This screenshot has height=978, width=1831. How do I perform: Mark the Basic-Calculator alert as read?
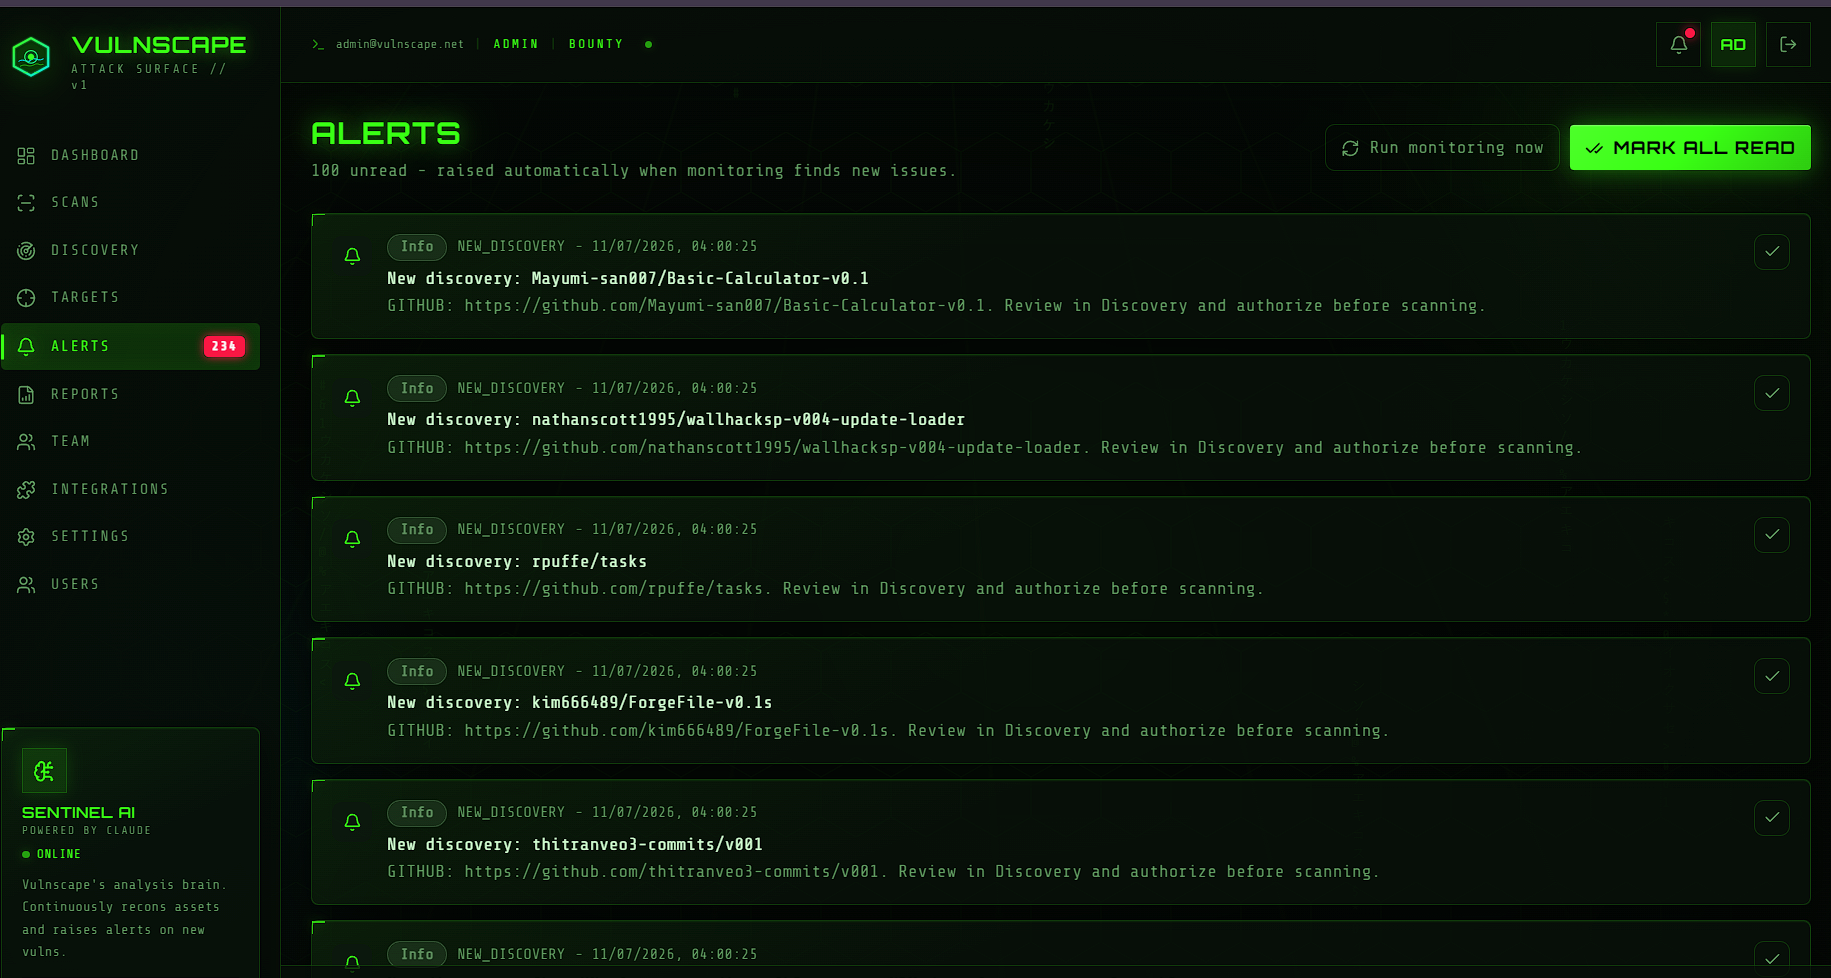[1772, 252]
